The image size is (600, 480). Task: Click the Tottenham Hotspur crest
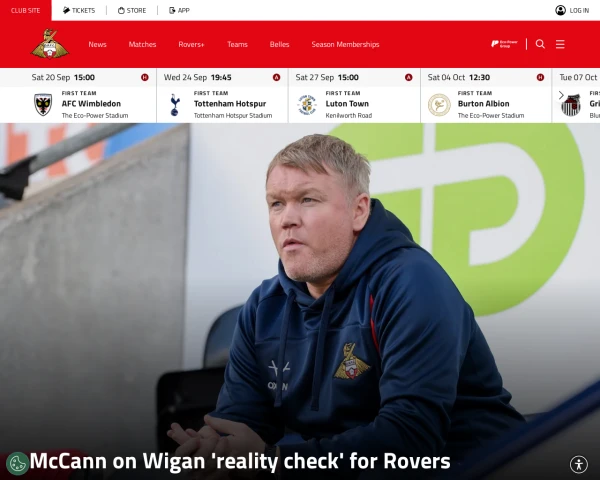174,104
